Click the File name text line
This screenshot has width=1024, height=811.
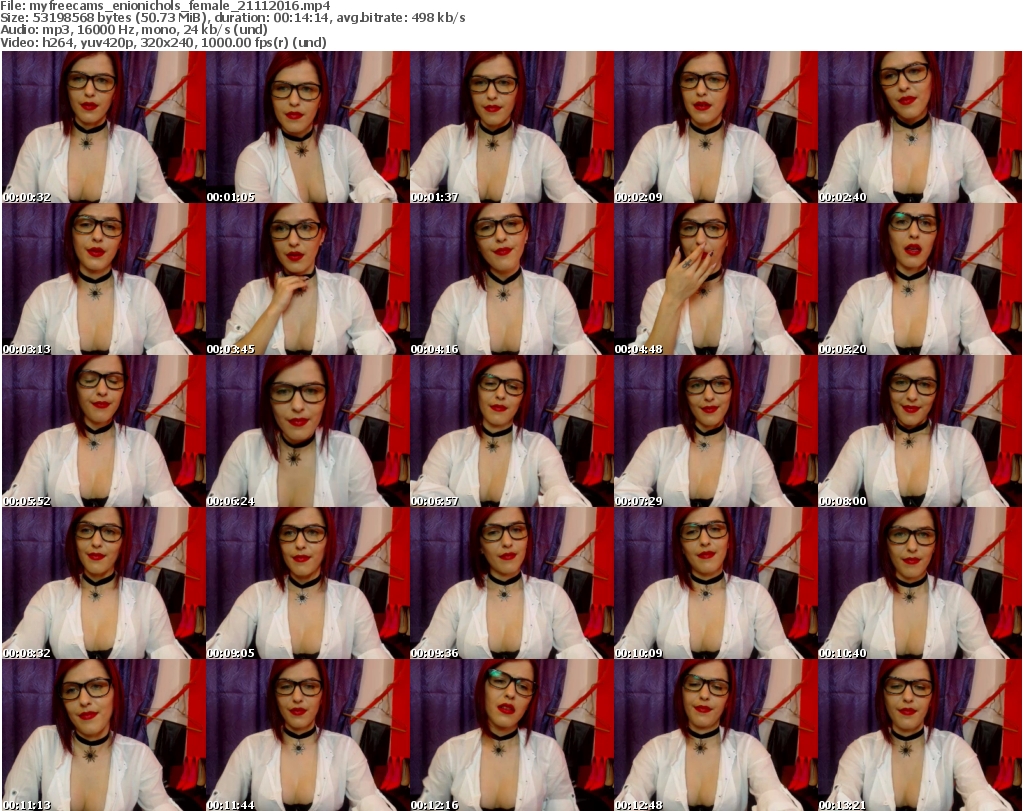165,6
